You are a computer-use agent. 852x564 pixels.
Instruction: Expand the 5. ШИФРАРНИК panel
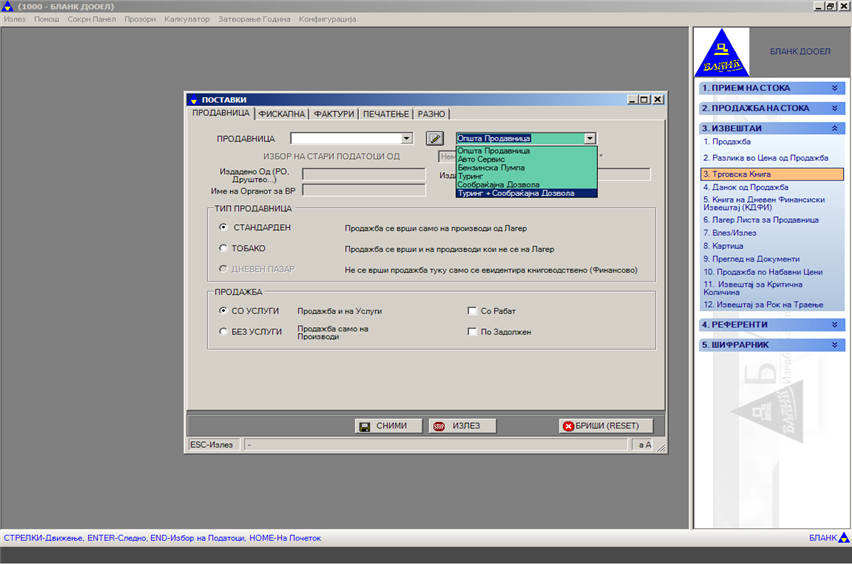tap(833, 345)
